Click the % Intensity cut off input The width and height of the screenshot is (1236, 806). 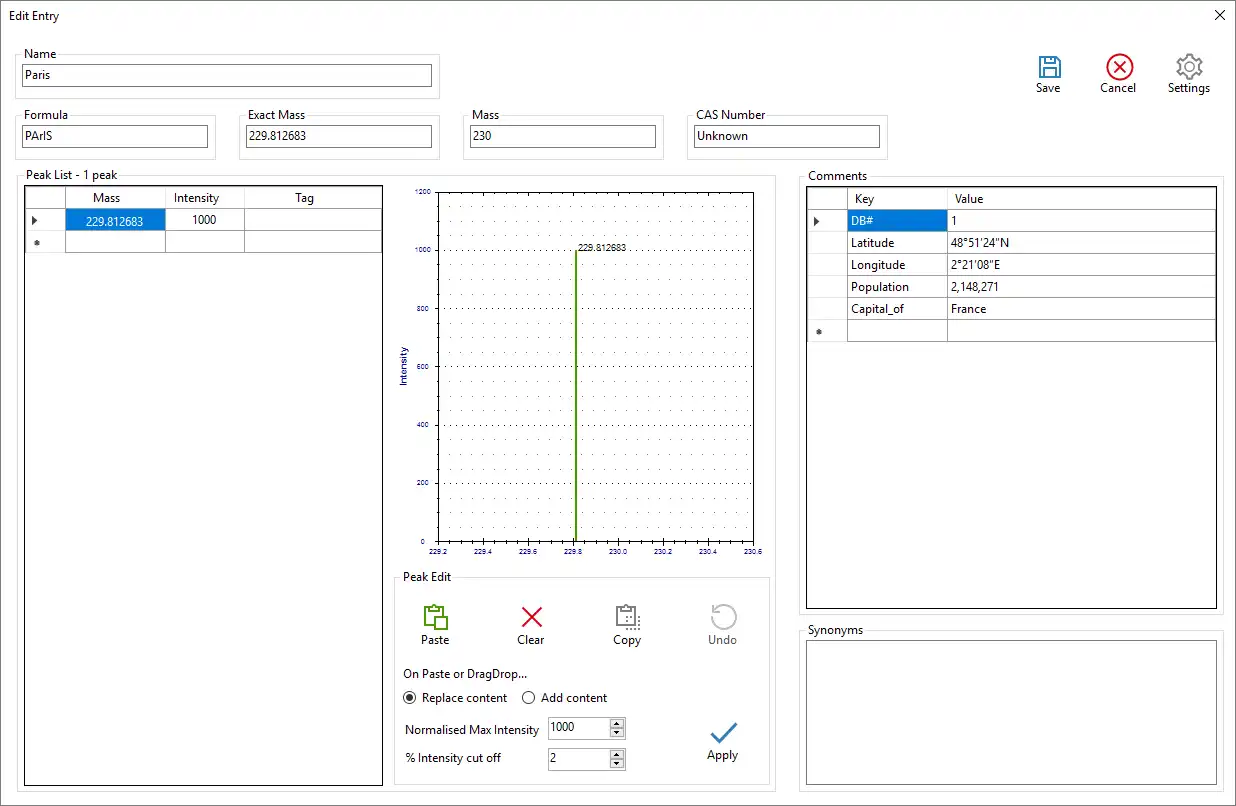[579, 759]
